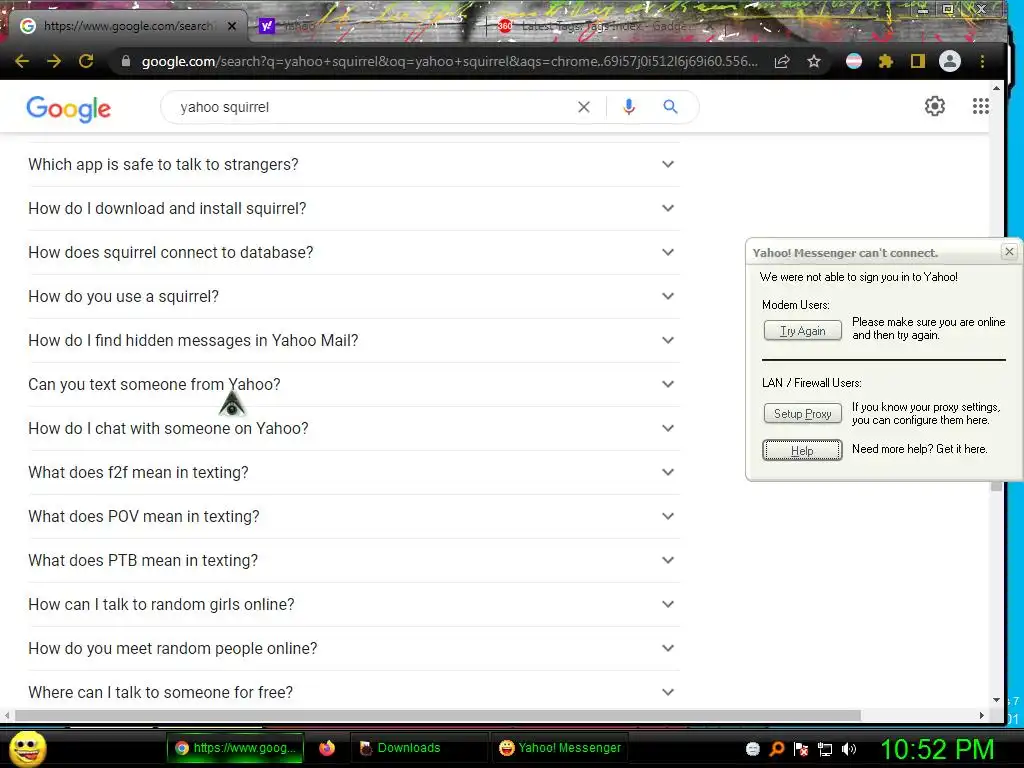Image resolution: width=1024 pixels, height=768 pixels.
Task: Click the tray network computer icon
Action: tap(825, 749)
